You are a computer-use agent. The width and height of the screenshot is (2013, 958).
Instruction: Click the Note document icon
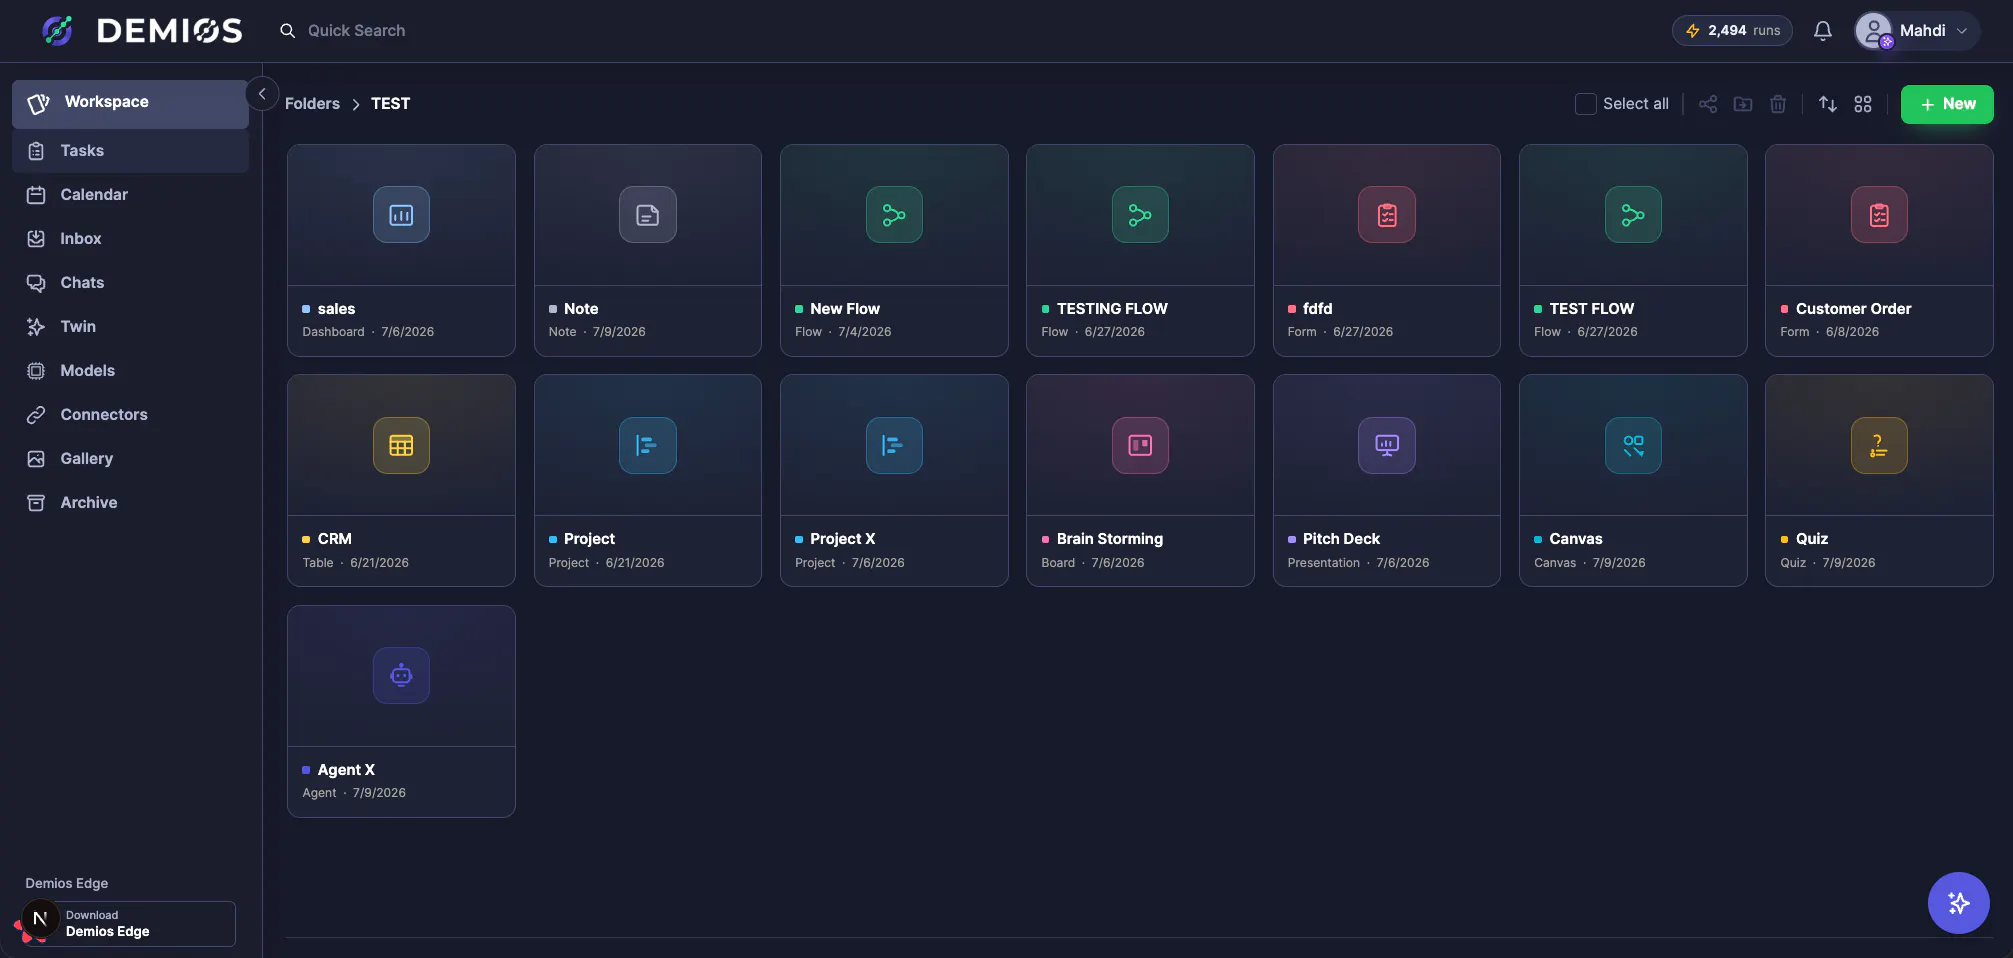648,215
